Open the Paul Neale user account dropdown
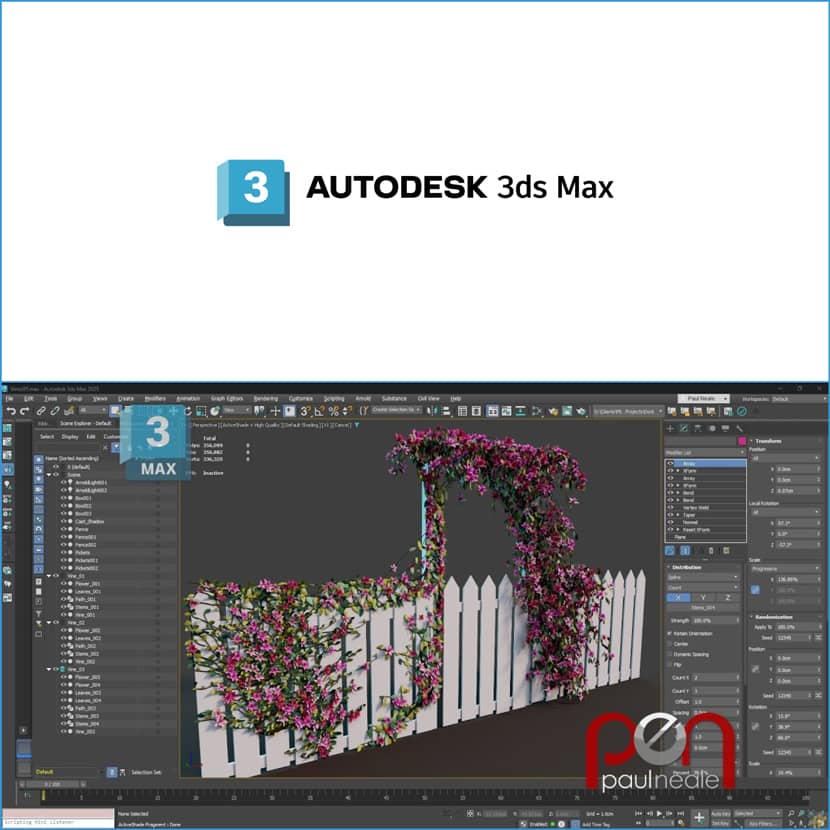830x830 pixels. point(703,399)
